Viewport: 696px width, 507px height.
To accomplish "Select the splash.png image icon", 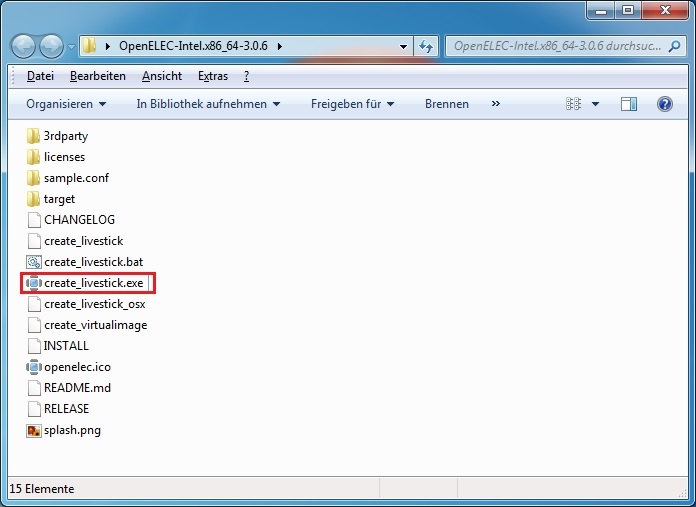I will tap(34, 430).
